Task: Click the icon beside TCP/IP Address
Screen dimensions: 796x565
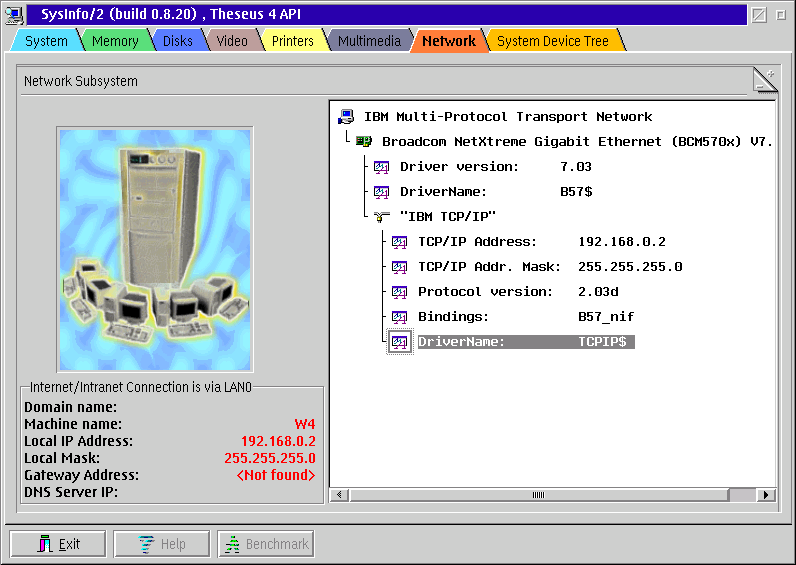Action: [x=400, y=242]
